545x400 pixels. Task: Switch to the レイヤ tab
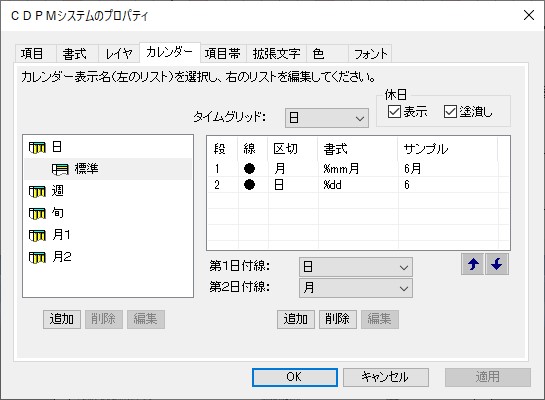119,54
